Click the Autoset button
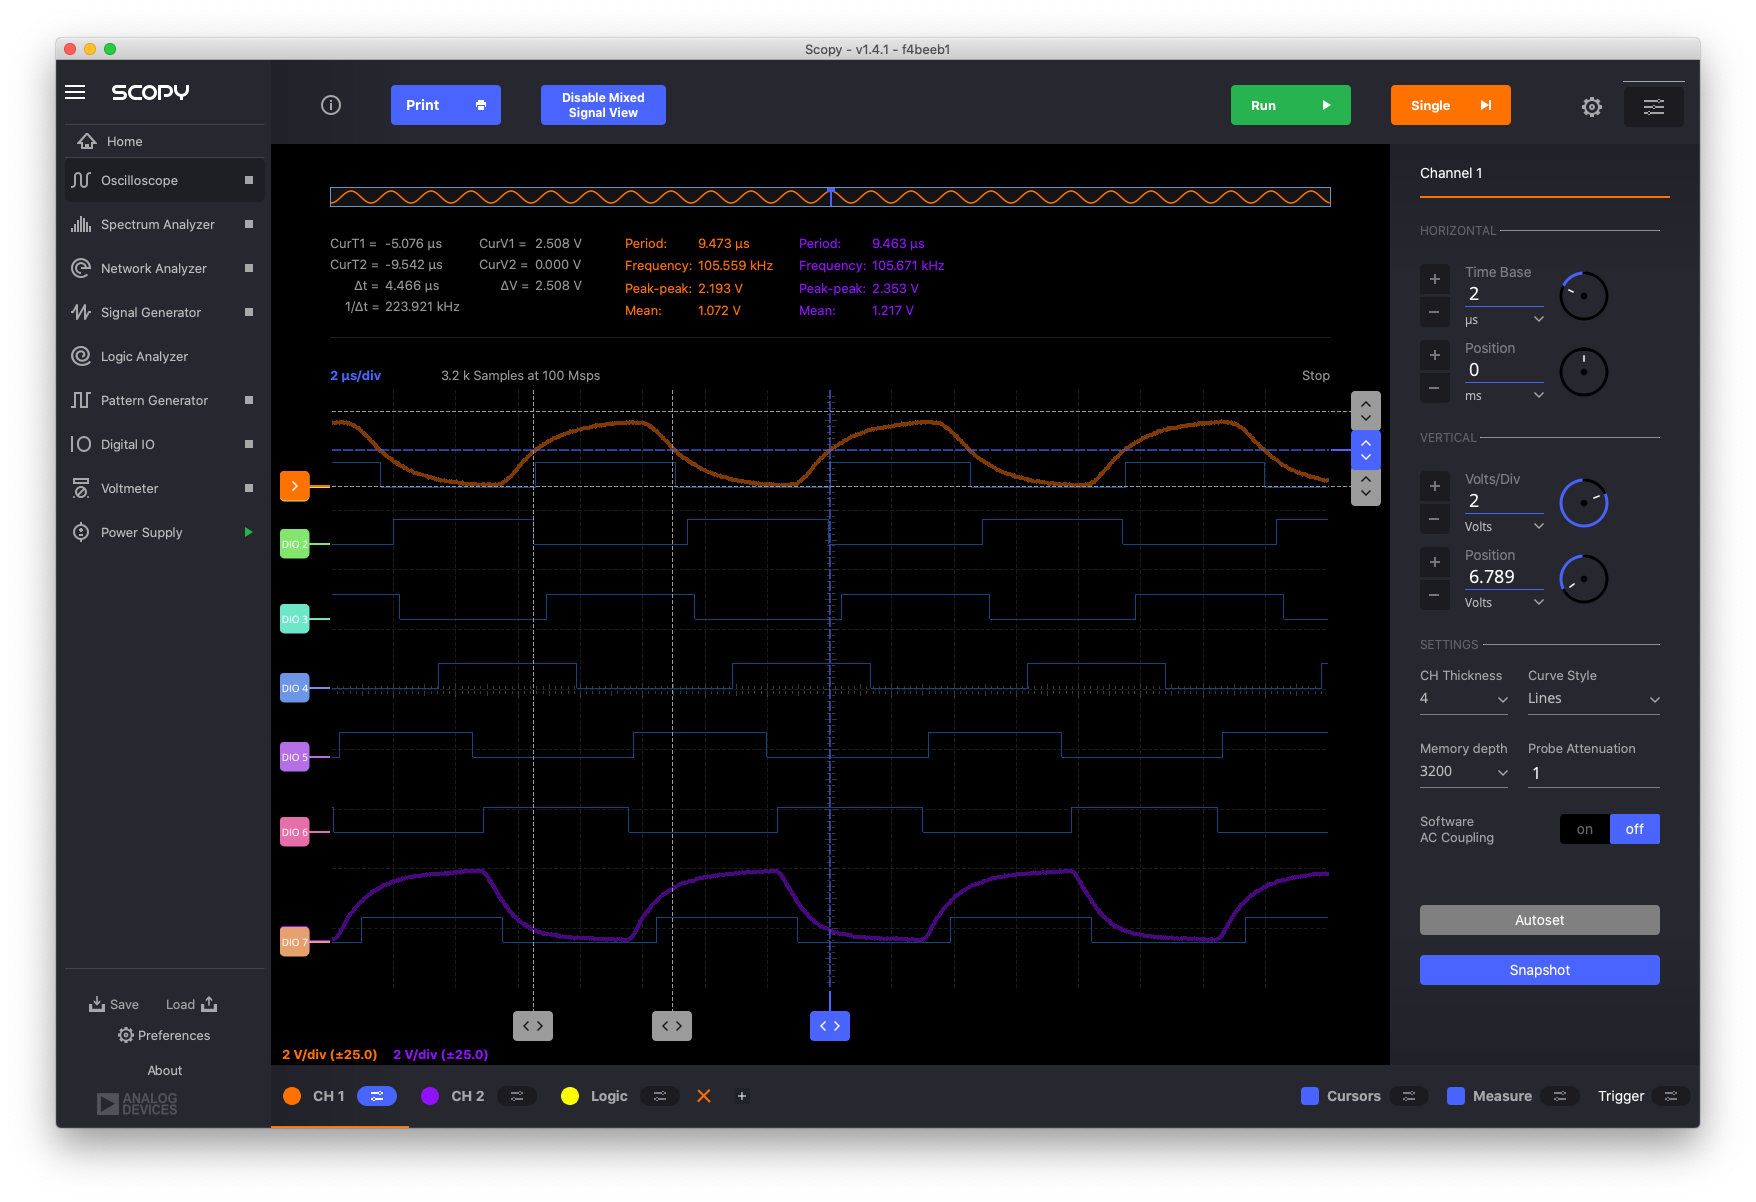1756x1202 pixels. [1540, 920]
